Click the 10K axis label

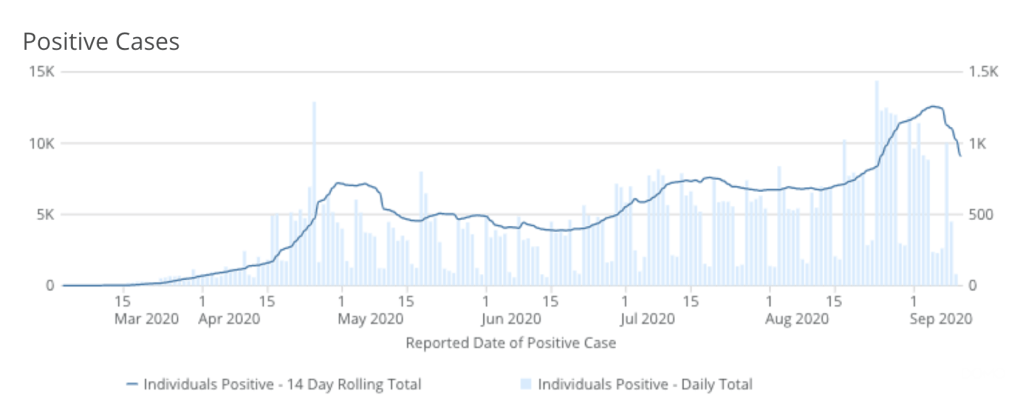(x=41, y=143)
